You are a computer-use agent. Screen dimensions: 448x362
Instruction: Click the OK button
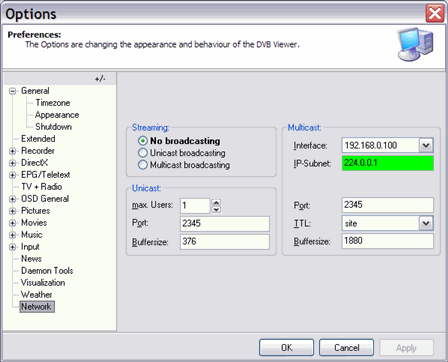tap(286, 348)
